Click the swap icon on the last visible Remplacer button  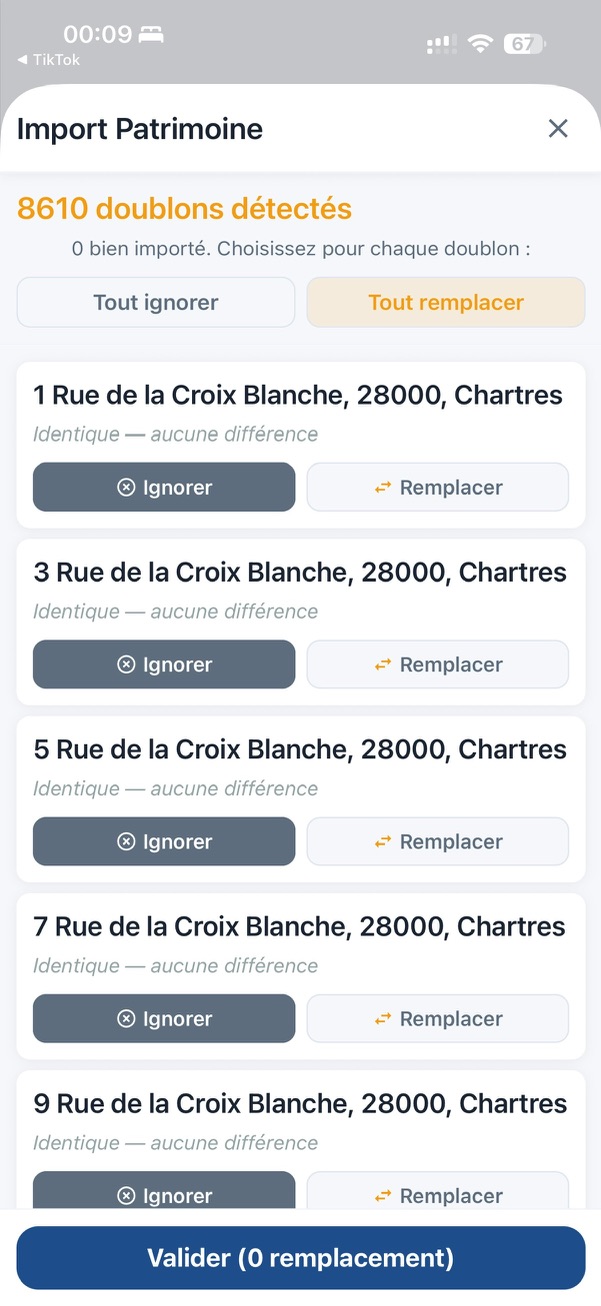382,1195
